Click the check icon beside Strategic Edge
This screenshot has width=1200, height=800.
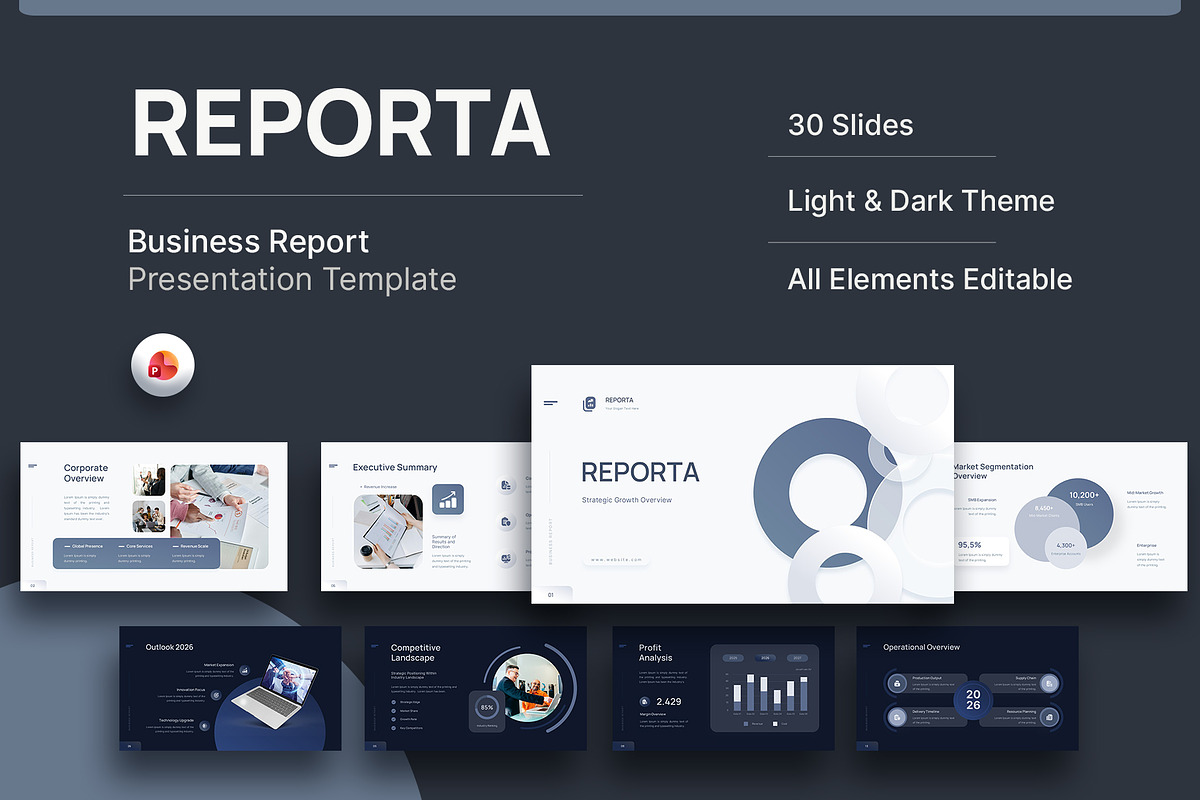click(x=394, y=702)
